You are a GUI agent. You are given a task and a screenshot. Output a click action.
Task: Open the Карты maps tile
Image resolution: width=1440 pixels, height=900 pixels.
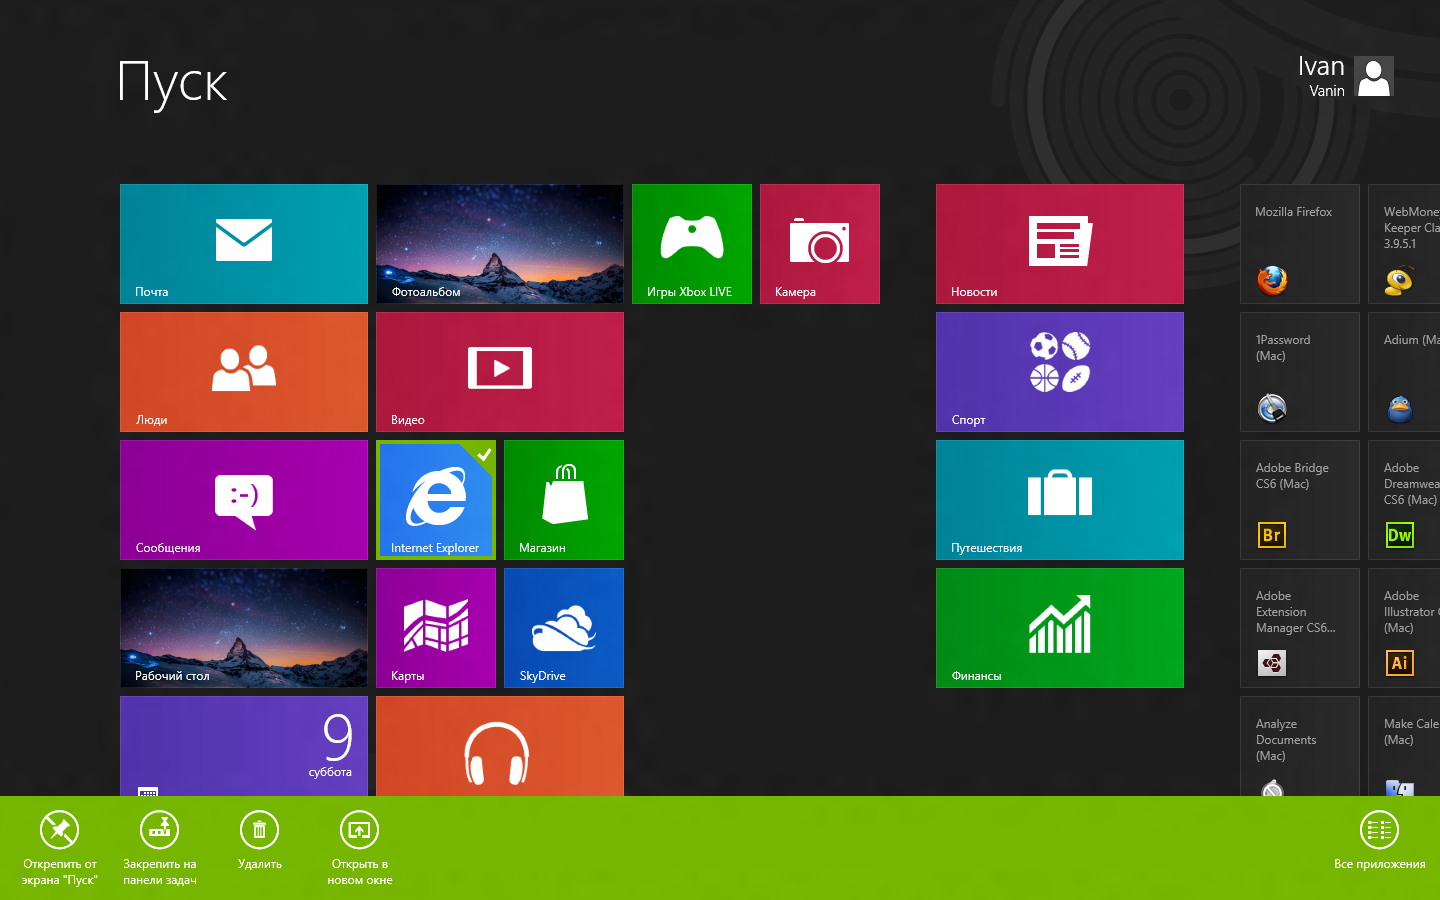pyautogui.click(x=436, y=628)
